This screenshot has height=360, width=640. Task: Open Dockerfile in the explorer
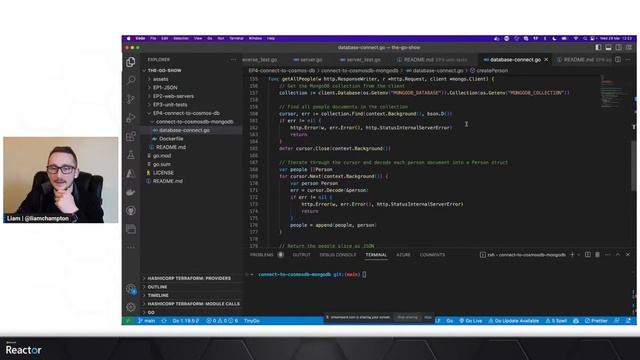tap(192, 139)
